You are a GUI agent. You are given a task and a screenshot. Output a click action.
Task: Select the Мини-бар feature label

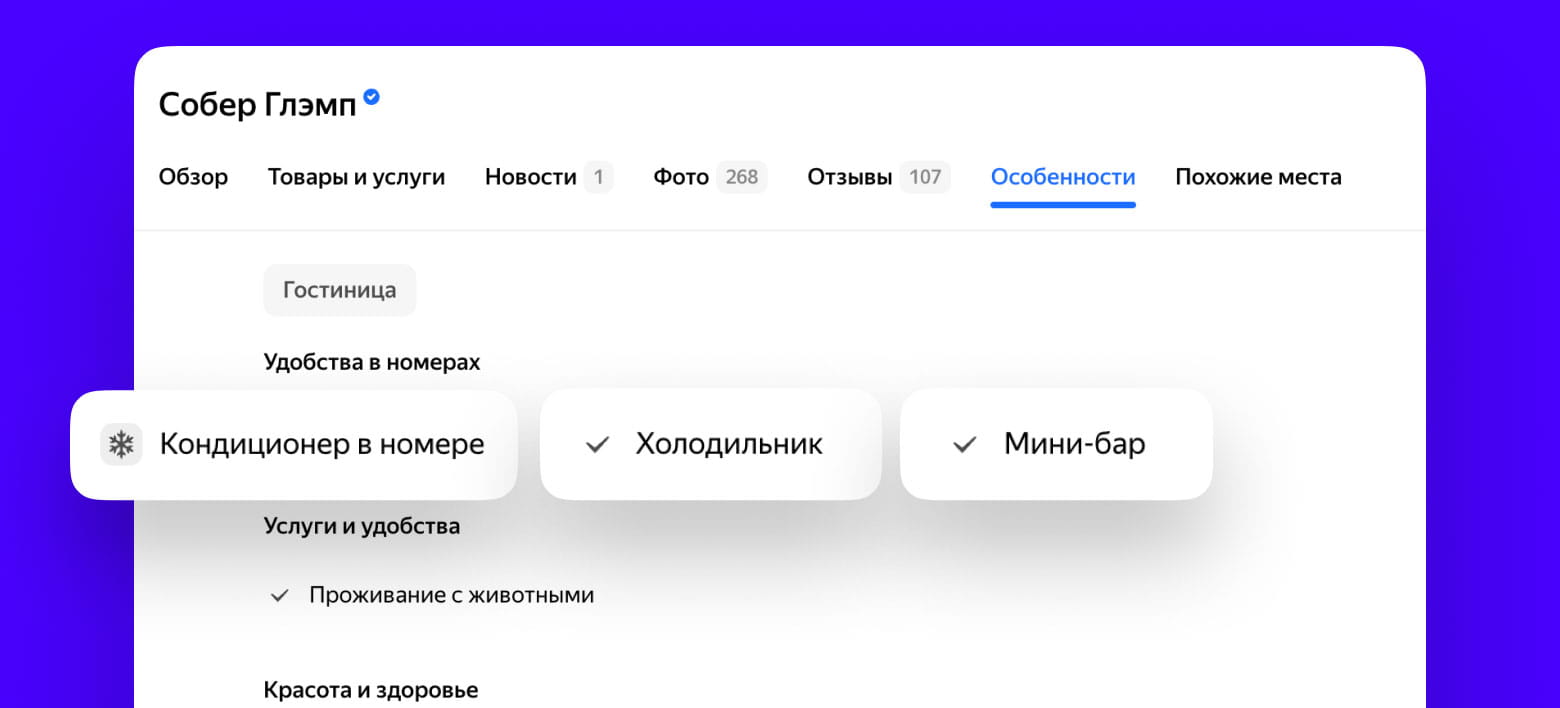coord(1074,444)
